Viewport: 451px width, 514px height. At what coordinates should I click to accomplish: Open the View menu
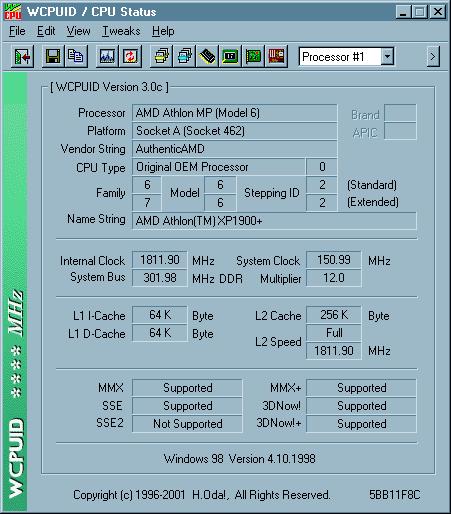point(78,31)
